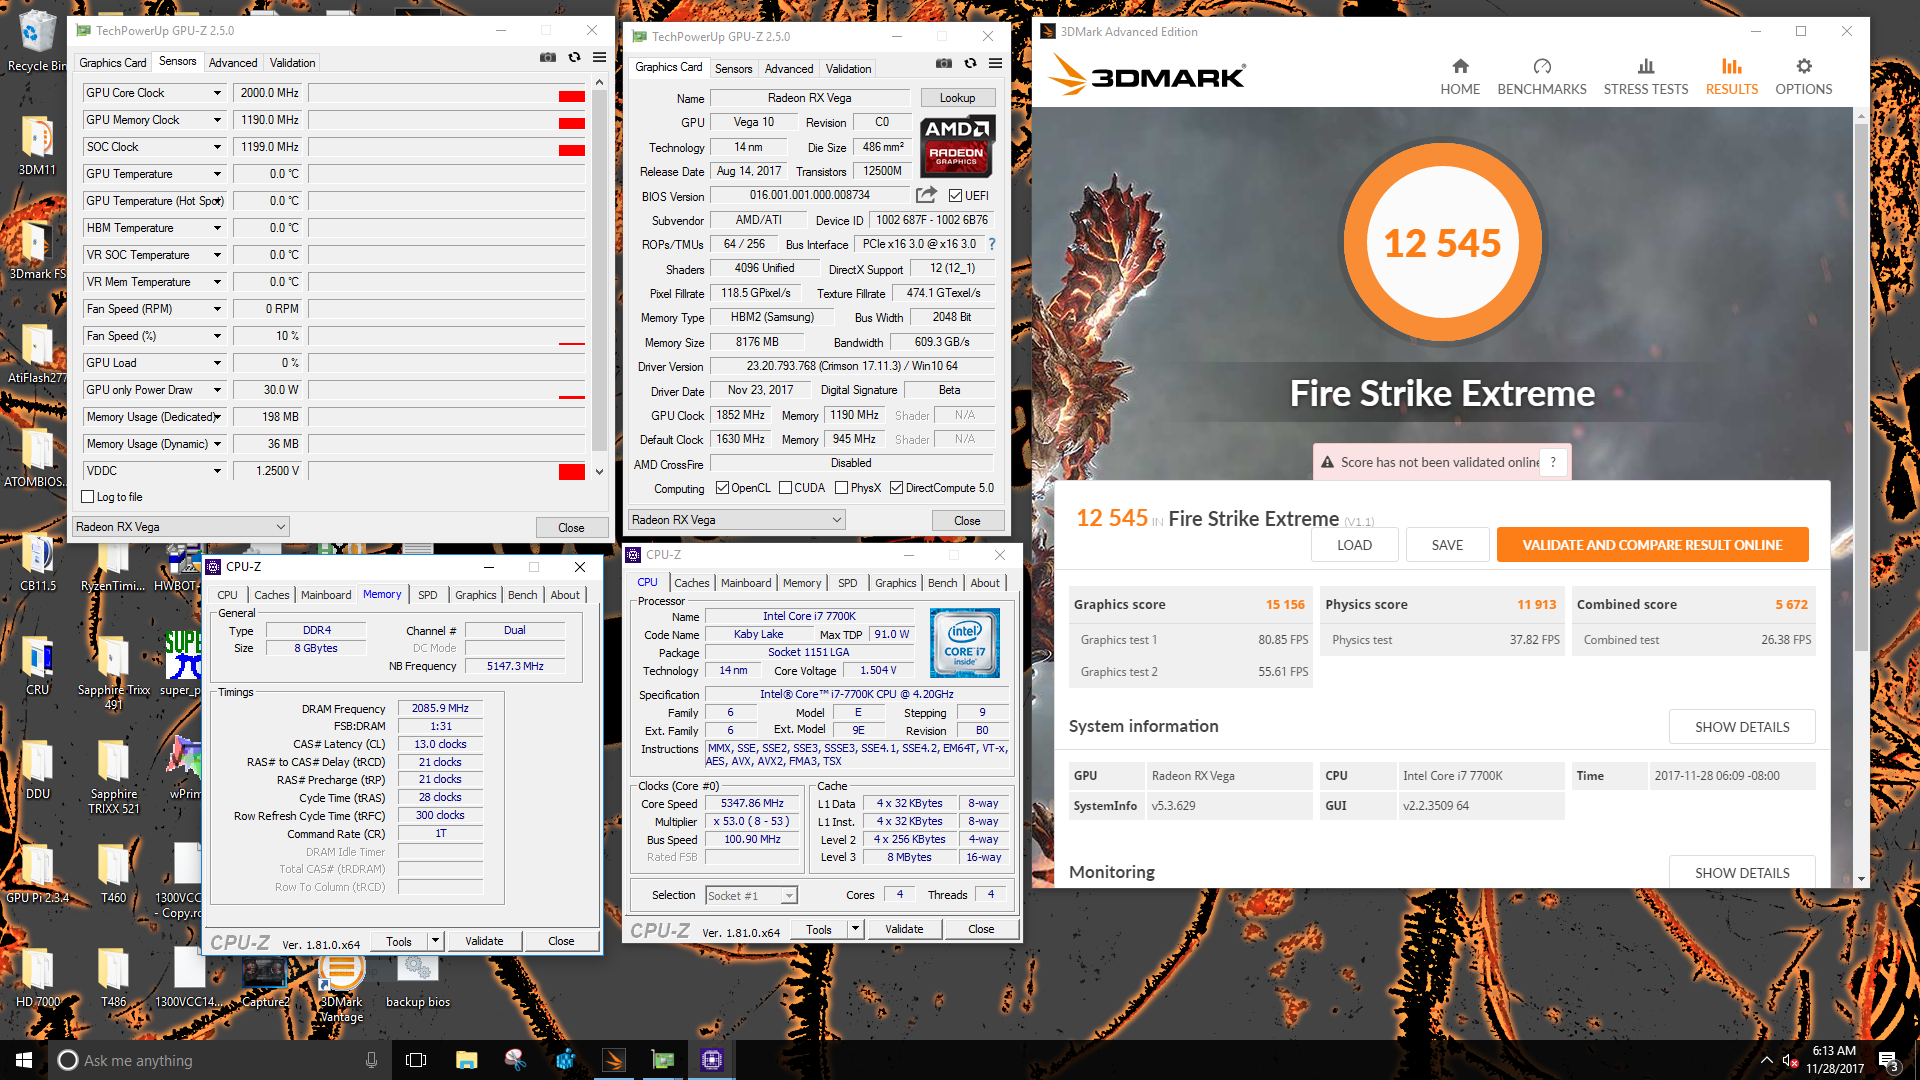Screen dimensions: 1920x1080
Task: Open the Bench tab in CPU-Z CPU window
Action: (942, 583)
